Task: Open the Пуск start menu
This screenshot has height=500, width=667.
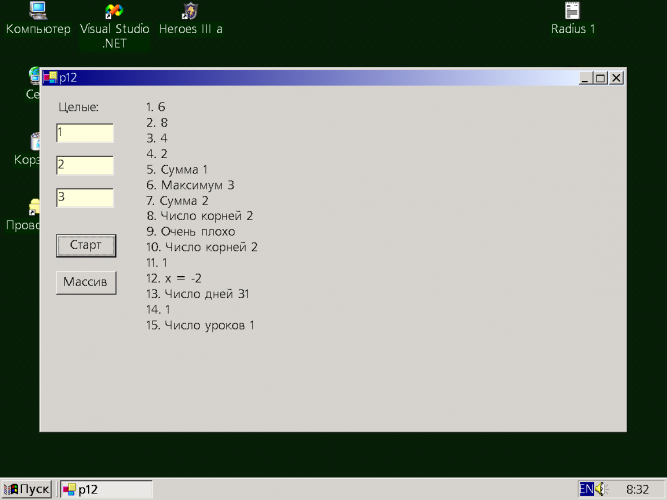Action: [x=27, y=489]
